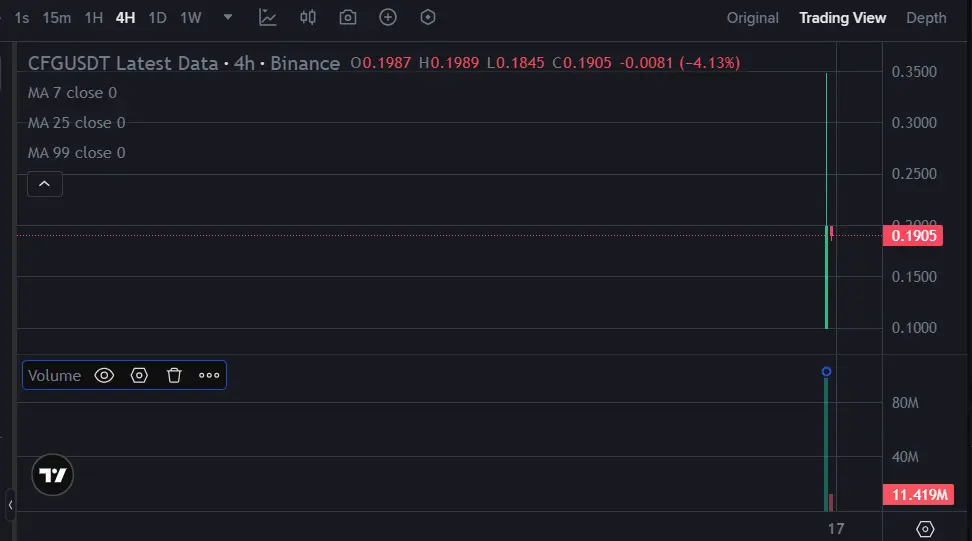The height and width of the screenshot is (541, 972).
Task: Open axis settings hexagon icon at bottom right
Action: point(925,529)
